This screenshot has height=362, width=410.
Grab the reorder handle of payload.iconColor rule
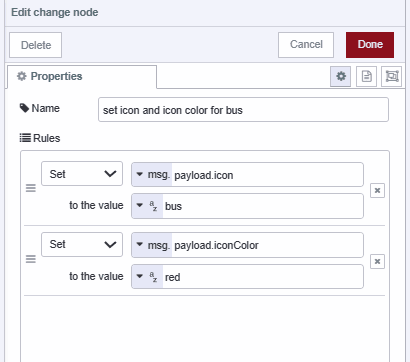coord(31,259)
